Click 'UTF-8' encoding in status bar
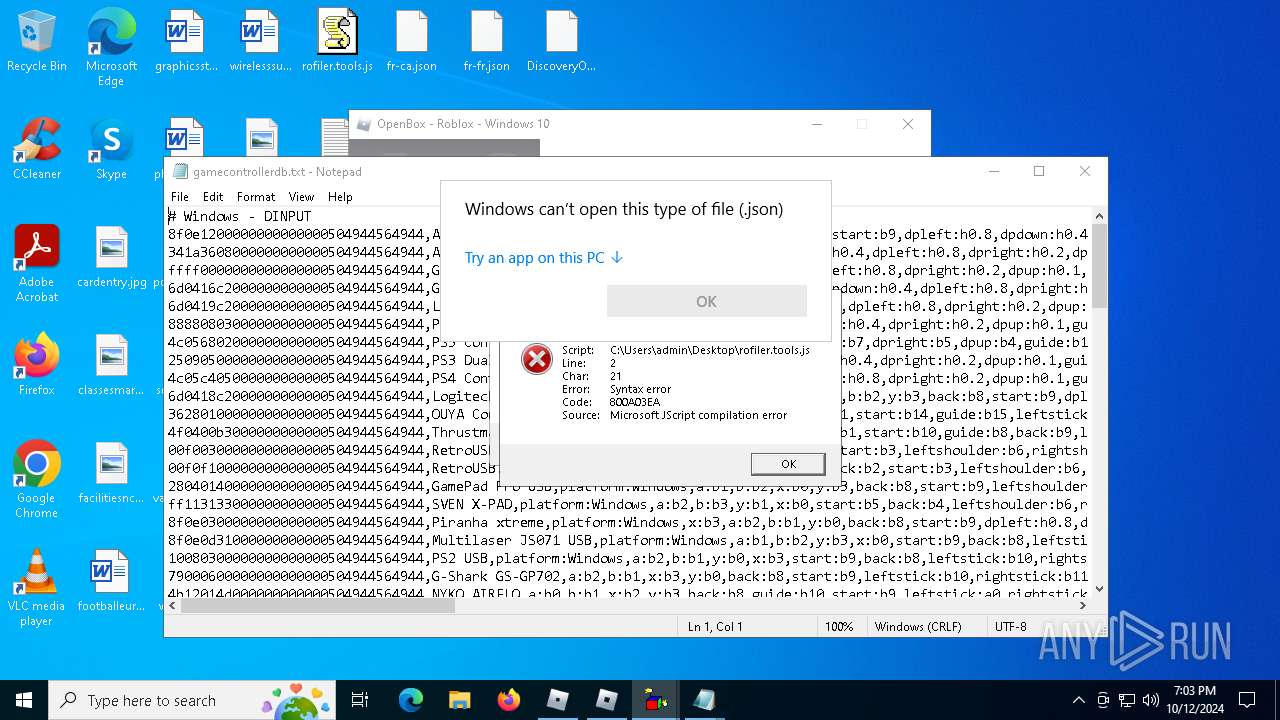The width and height of the screenshot is (1280, 720). [1011, 627]
